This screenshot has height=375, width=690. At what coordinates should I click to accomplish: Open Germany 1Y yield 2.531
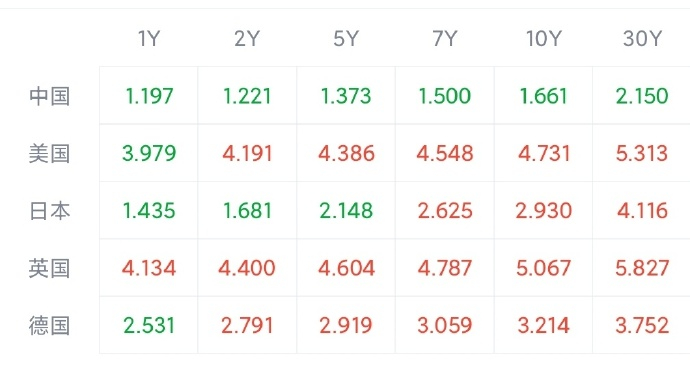click(x=149, y=326)
